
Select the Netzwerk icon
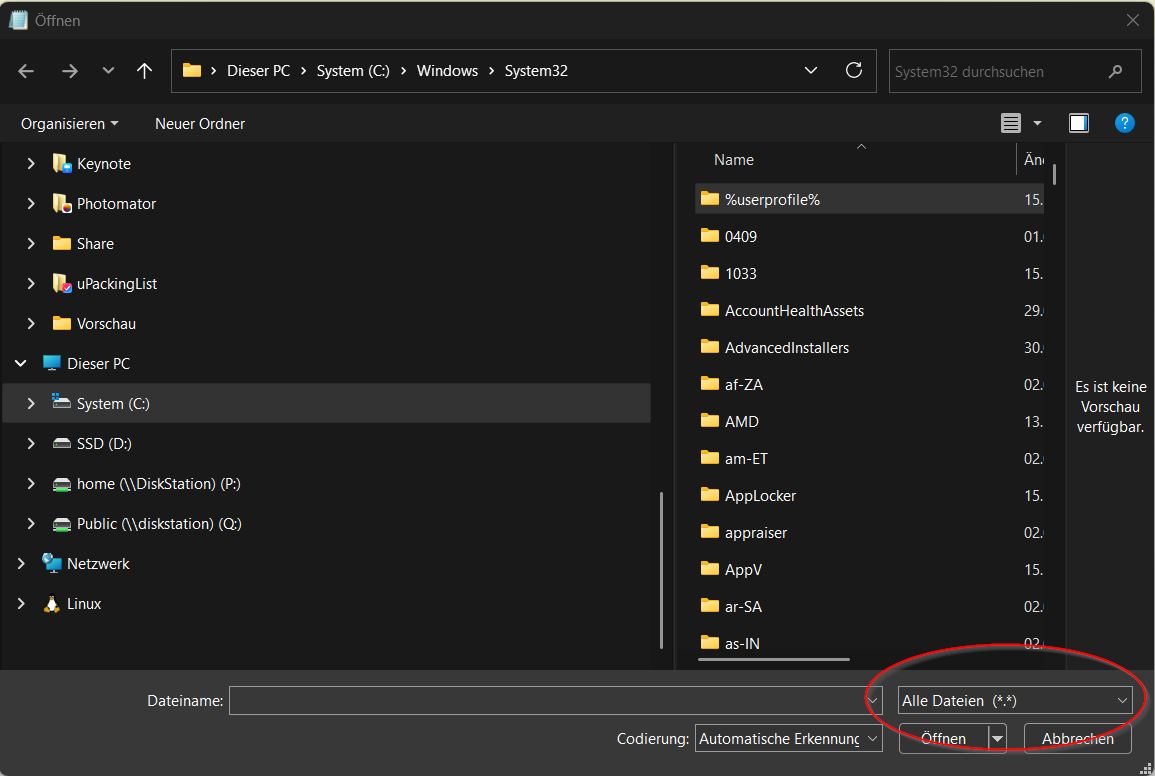52,563
